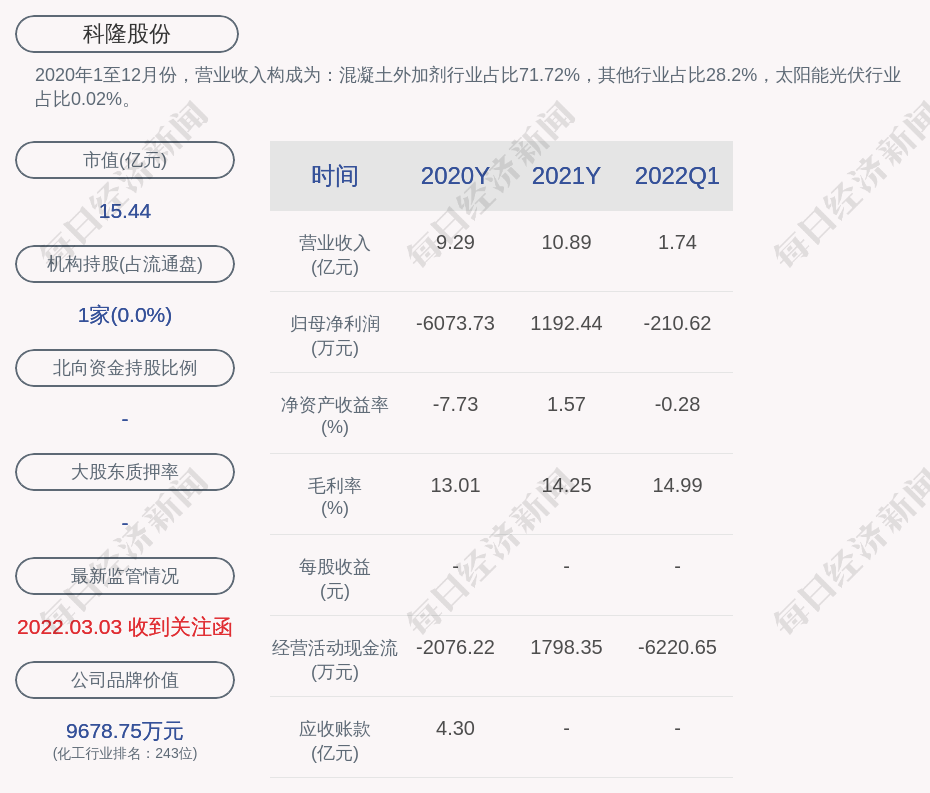Screen dimensions: 930x793
Task: Click the 1798.35 cash flow value
Action: (x=566, y=647)
